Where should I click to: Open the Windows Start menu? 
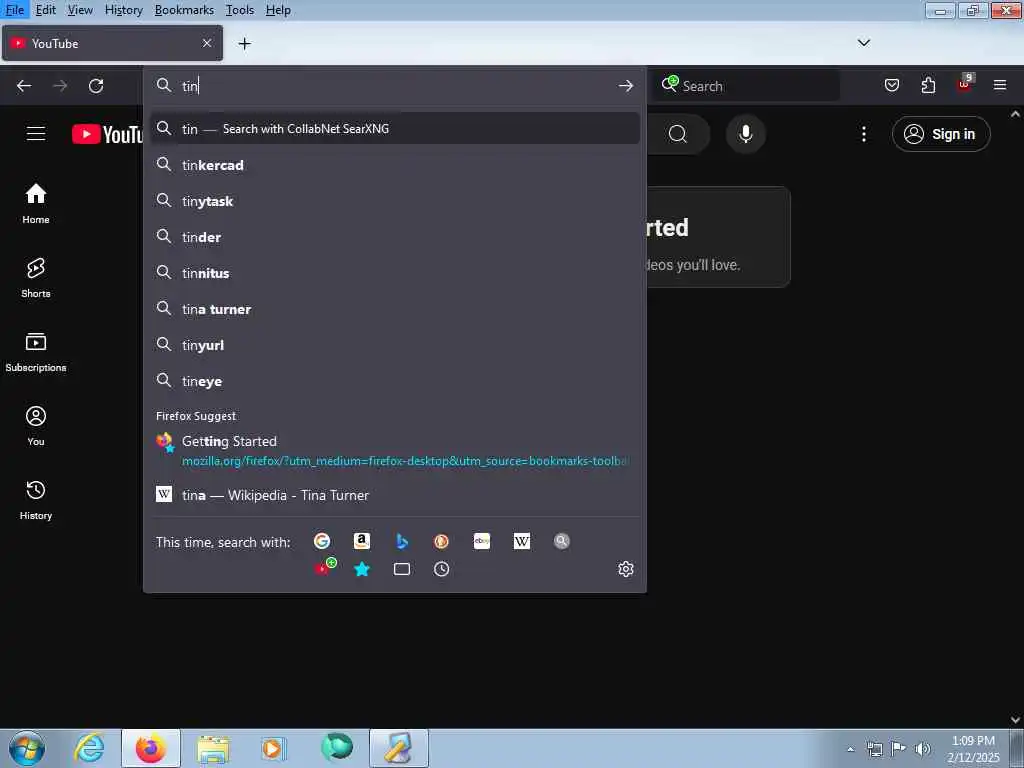click(27, 748)
